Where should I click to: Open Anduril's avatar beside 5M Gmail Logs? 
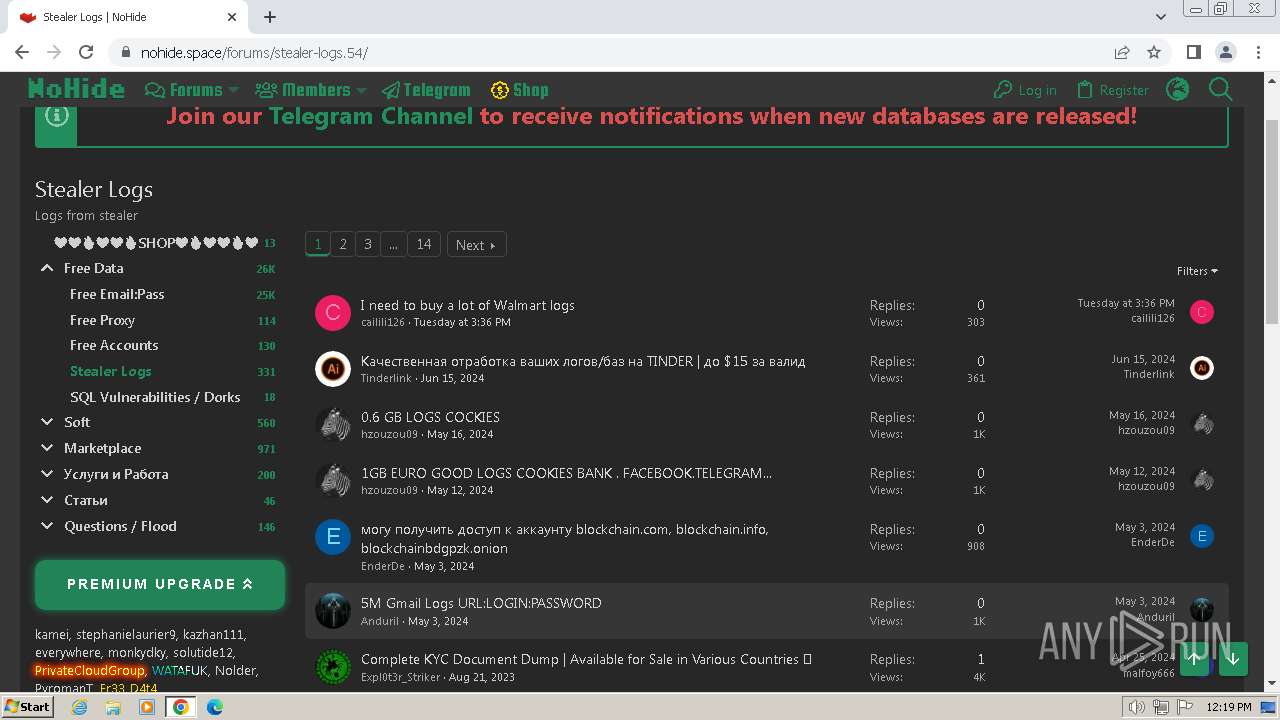click(333, 611)
